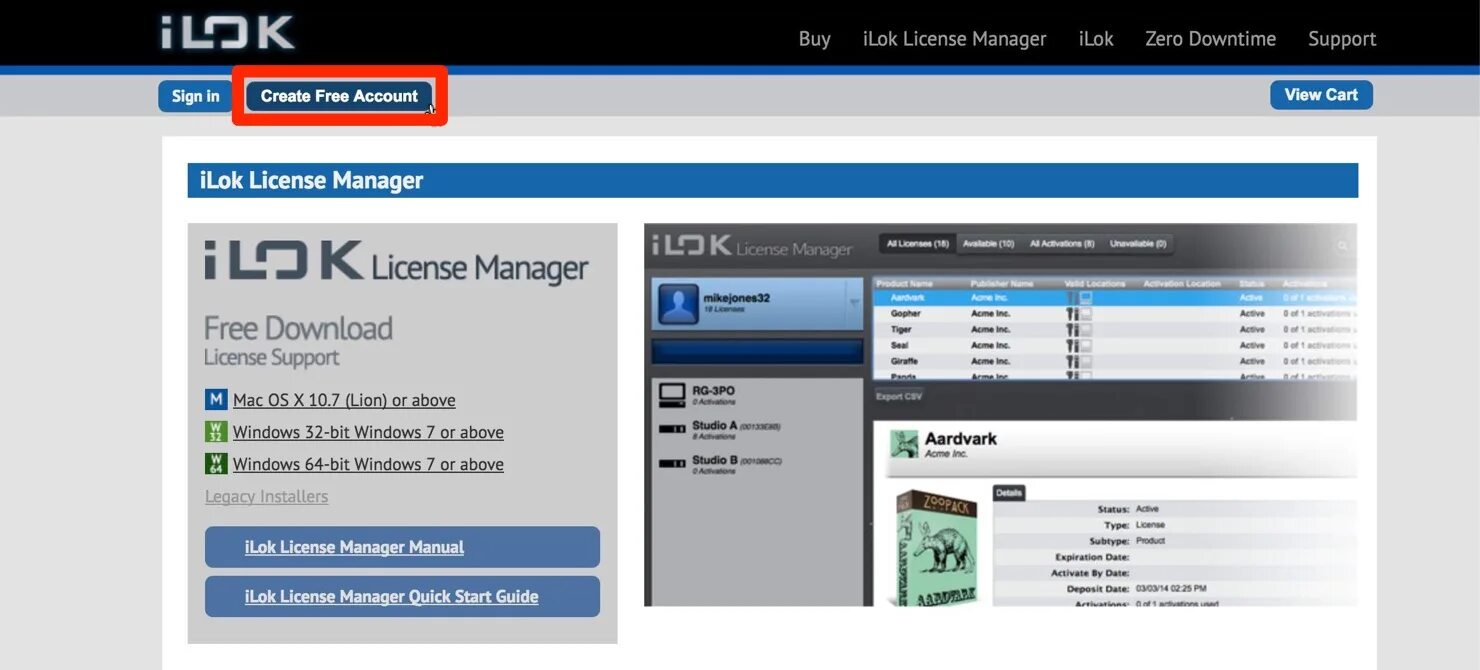Viewport: 1480px width, 670px height.
Task: Download Mac OS X 10.7 (Lion) installer link
Action: coord(344,400)
